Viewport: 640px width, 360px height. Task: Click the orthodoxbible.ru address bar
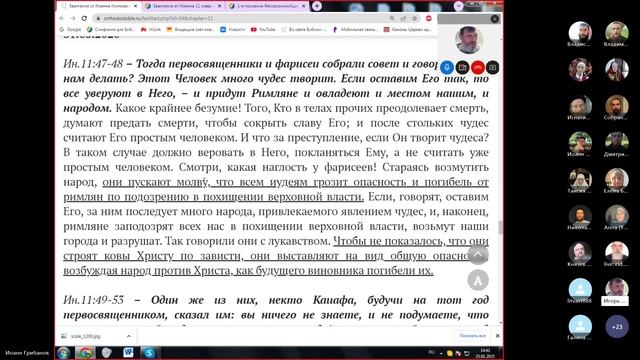[x=241, y=18]
